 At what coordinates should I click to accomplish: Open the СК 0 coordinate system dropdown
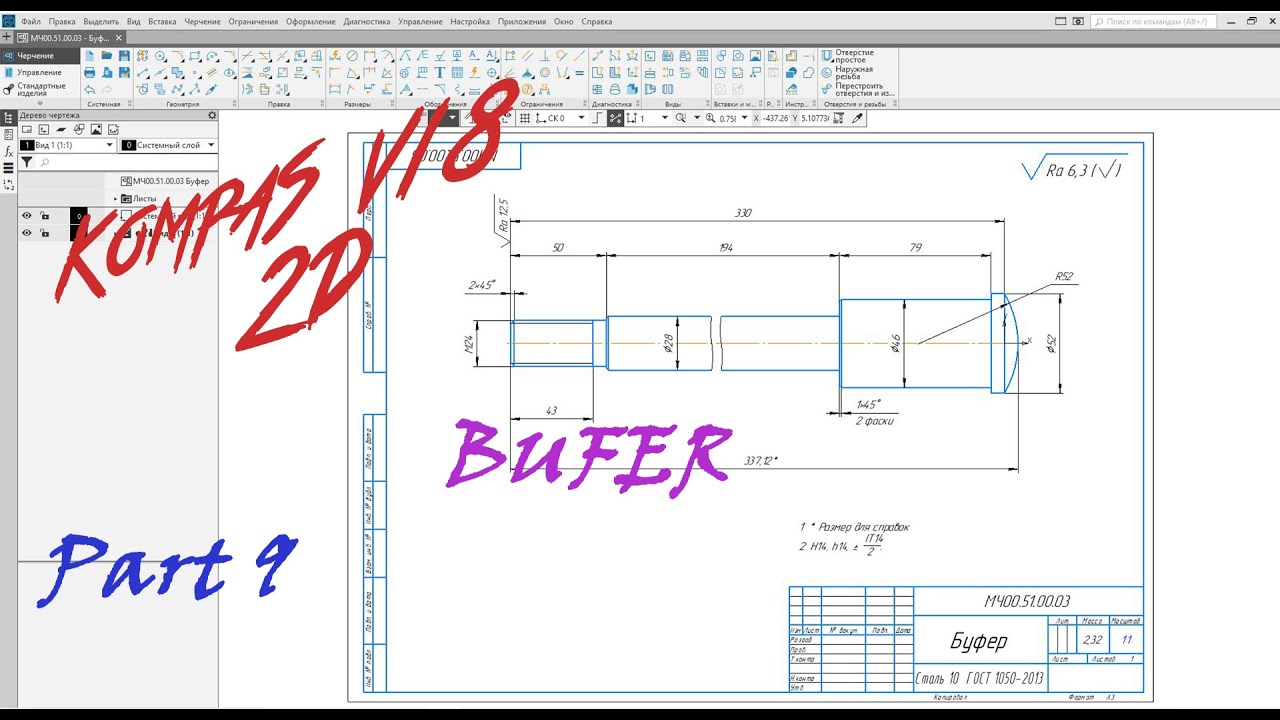[x=581, y=118]
